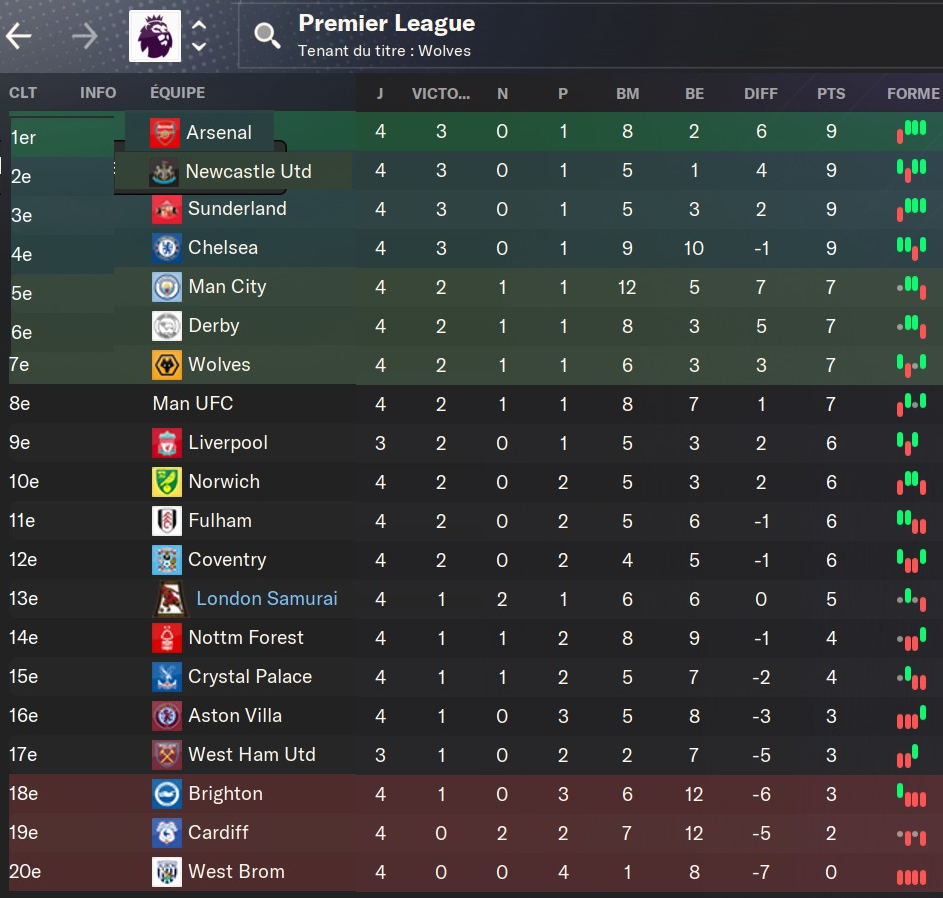943x898 pixels.
Task: Go back with the left arrow
Action: 19,36
